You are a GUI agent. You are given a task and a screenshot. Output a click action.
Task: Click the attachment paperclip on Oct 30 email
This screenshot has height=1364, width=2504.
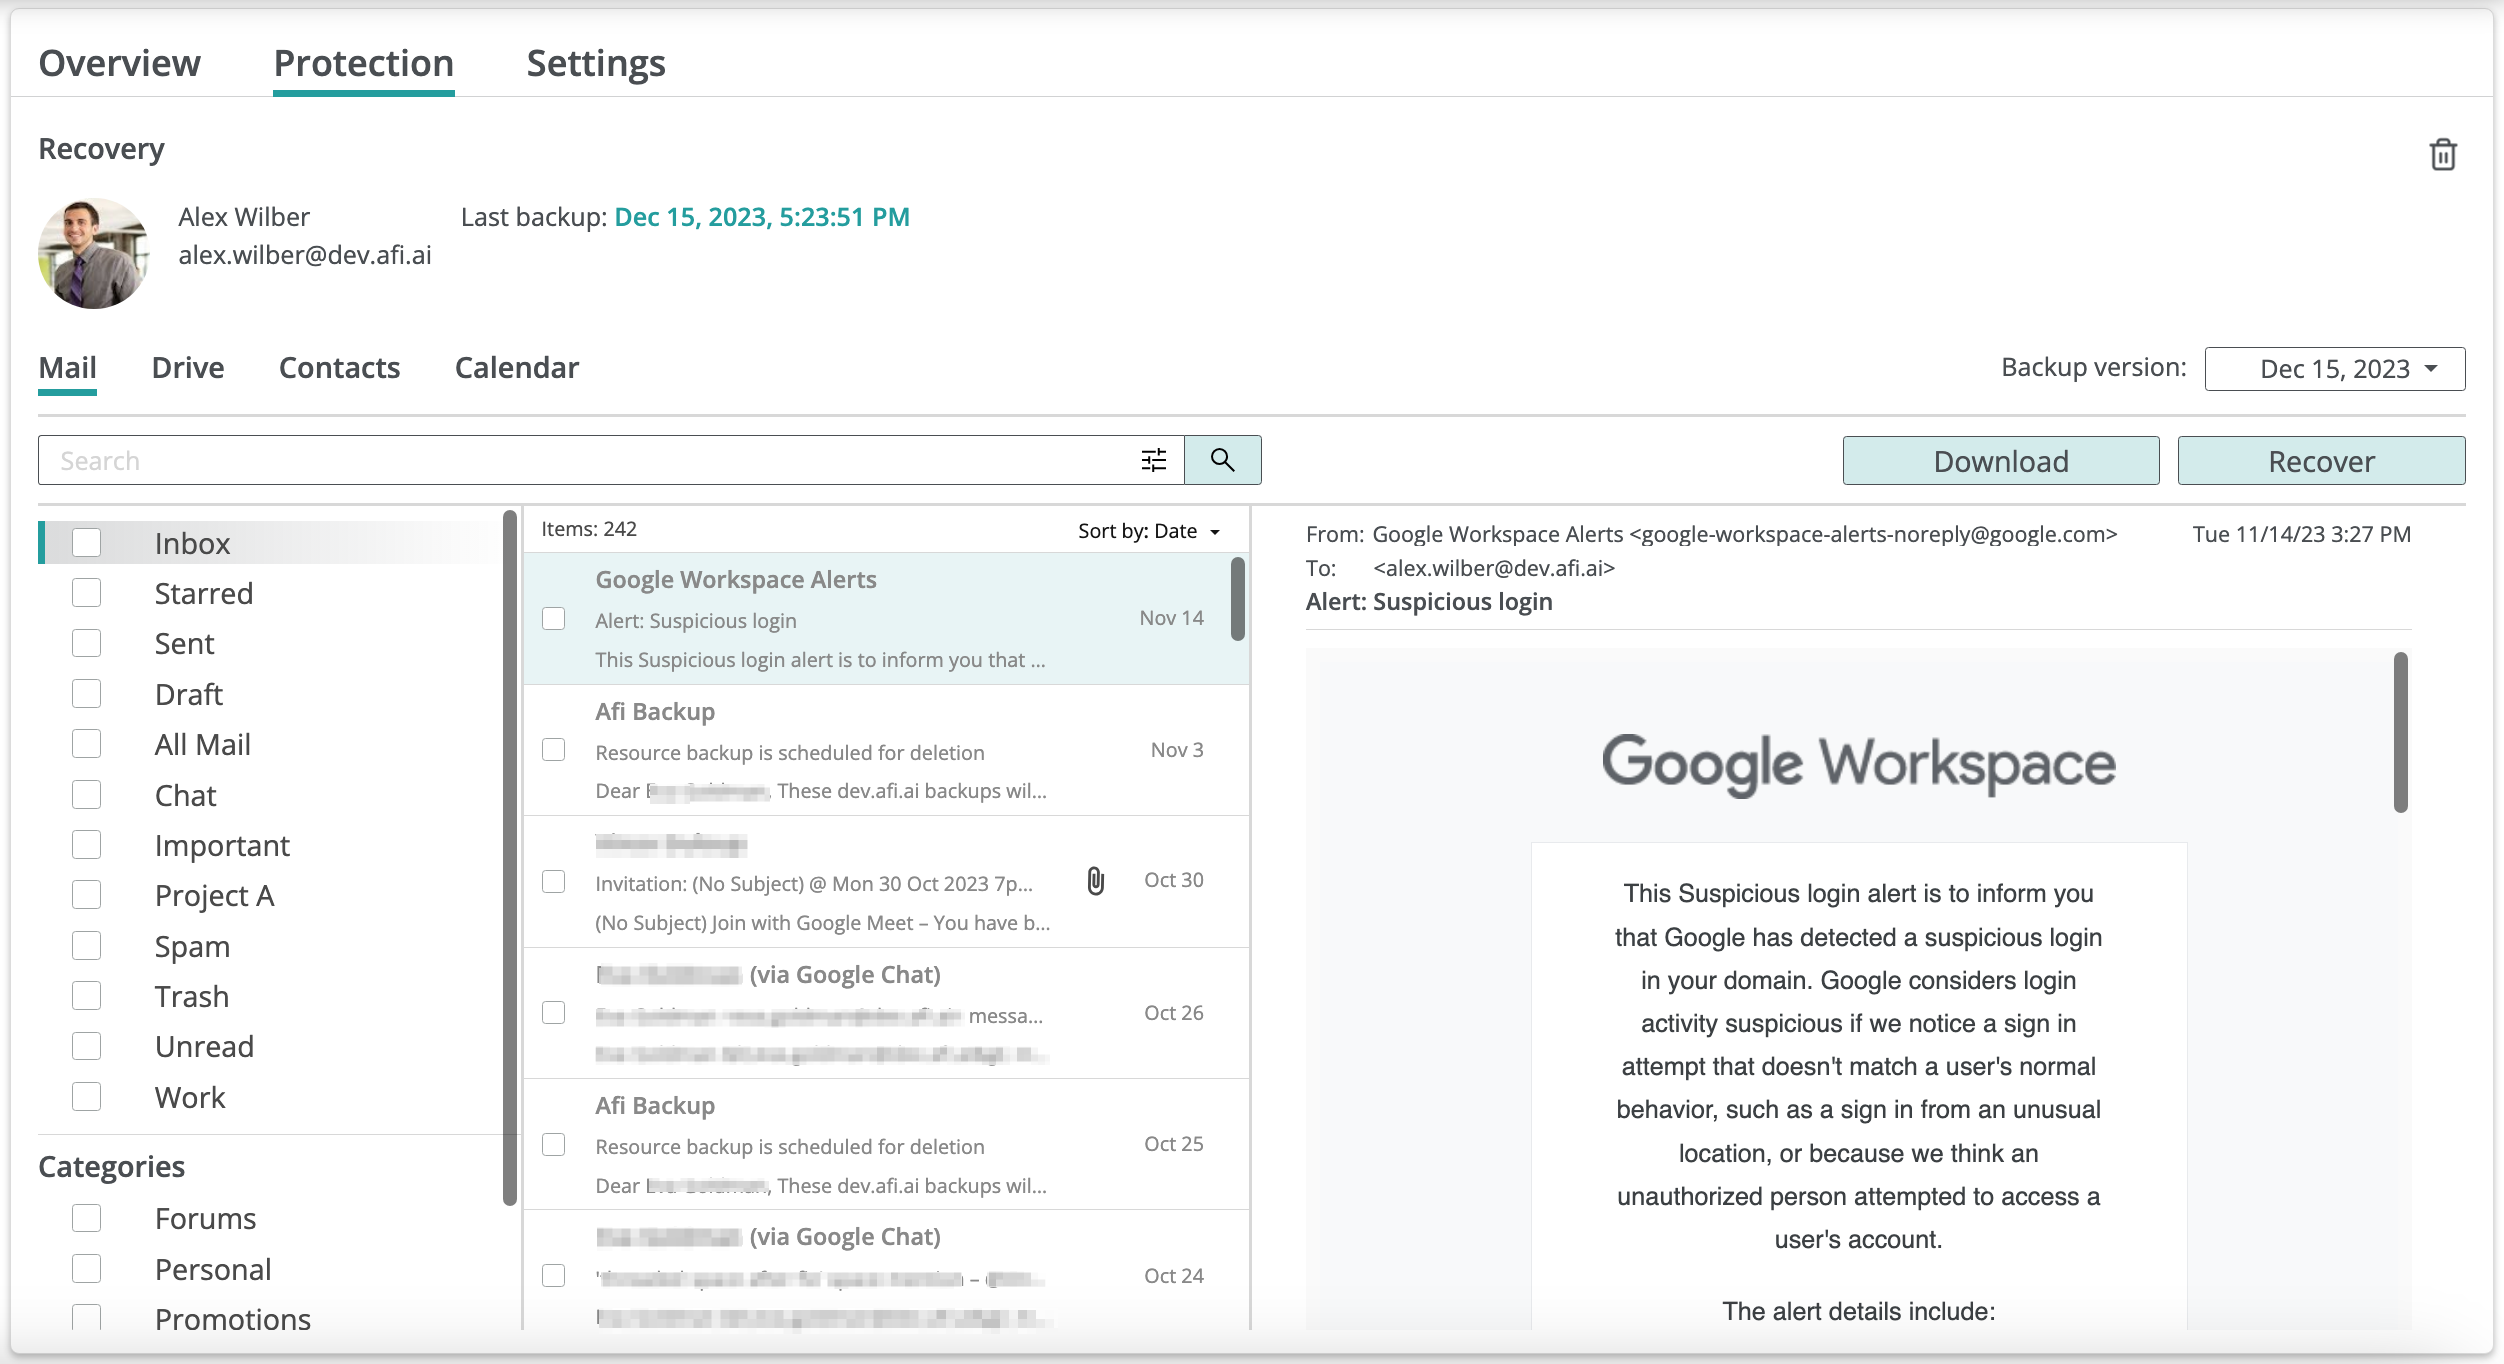pyautogui.click(x=1096, y=881)
